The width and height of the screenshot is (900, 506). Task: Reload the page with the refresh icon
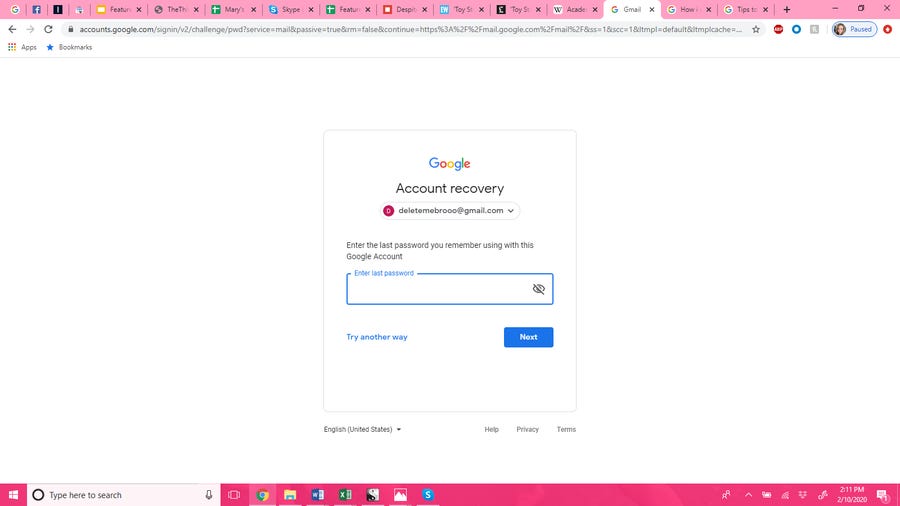(48, 29)
